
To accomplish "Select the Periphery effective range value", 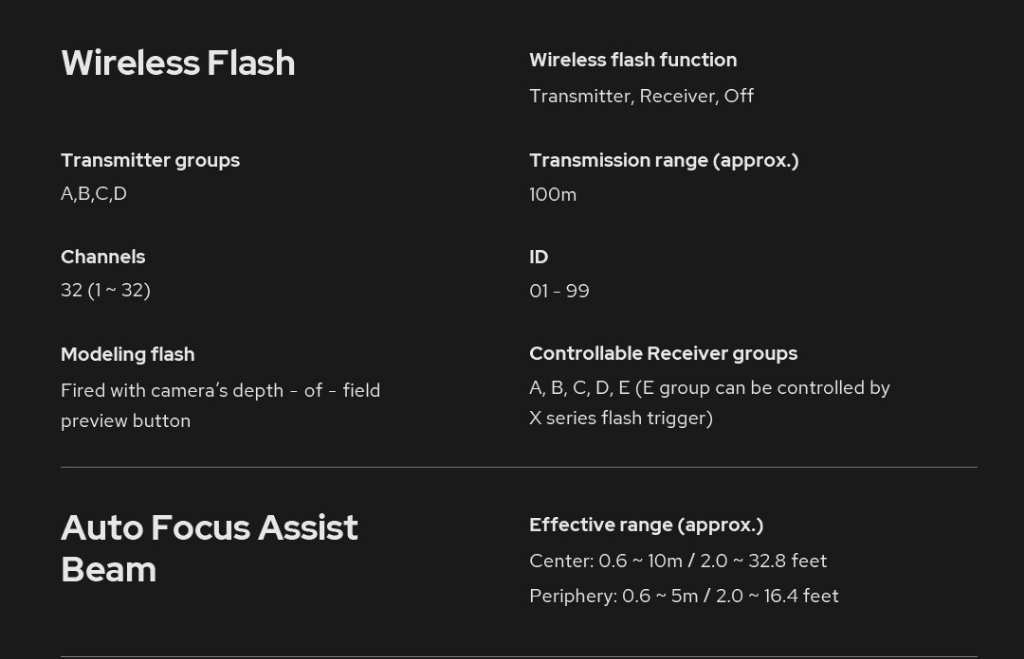I will coord(684,596).
